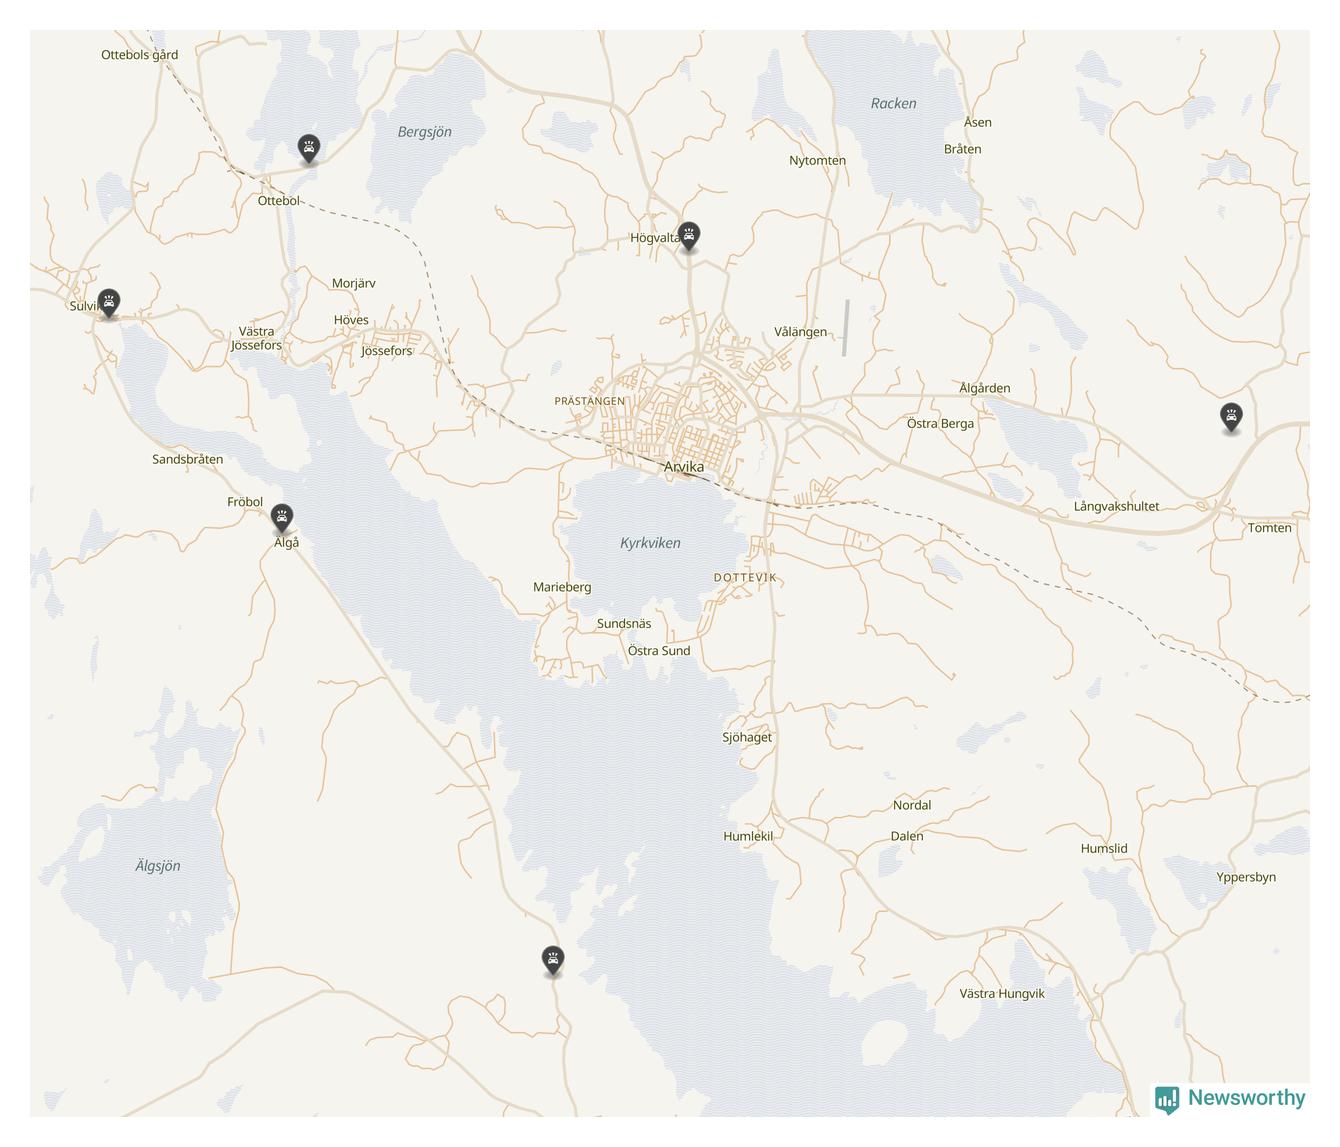Select the marker northwest of Tomten
Image resolution: width=1340 pixels, height=1147 pixels.
[1231, 416]
